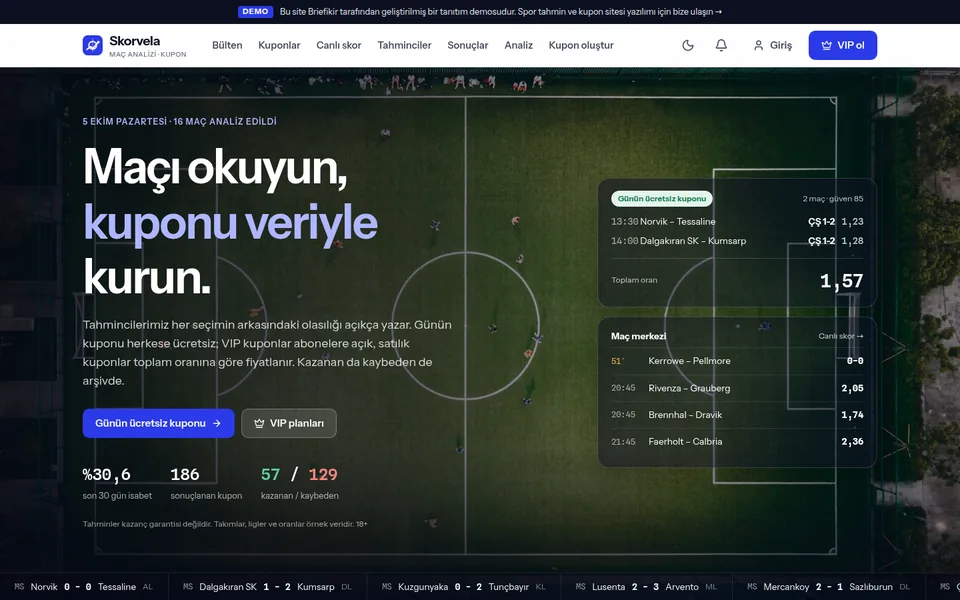Click the 2 maç · güven 85 label

tap(833, 198)
